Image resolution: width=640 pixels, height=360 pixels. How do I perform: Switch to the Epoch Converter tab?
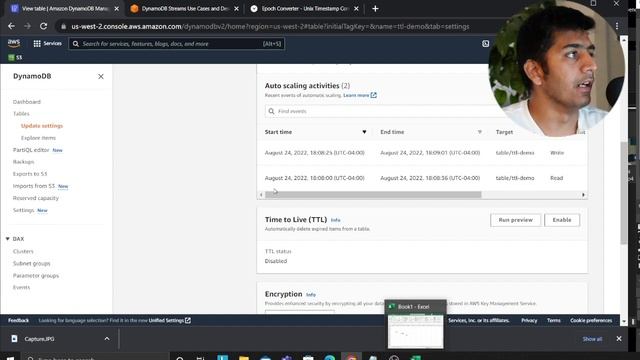click(x=304, y=9)
